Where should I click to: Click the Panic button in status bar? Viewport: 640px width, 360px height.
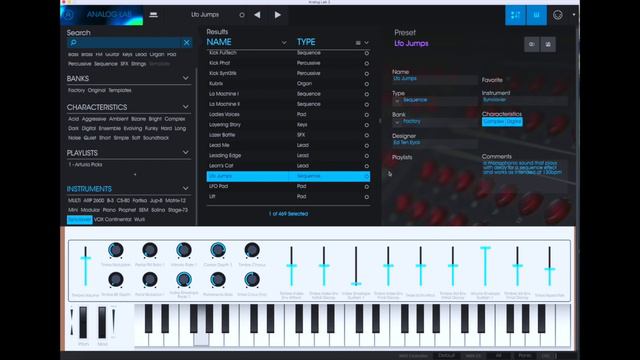524,356
